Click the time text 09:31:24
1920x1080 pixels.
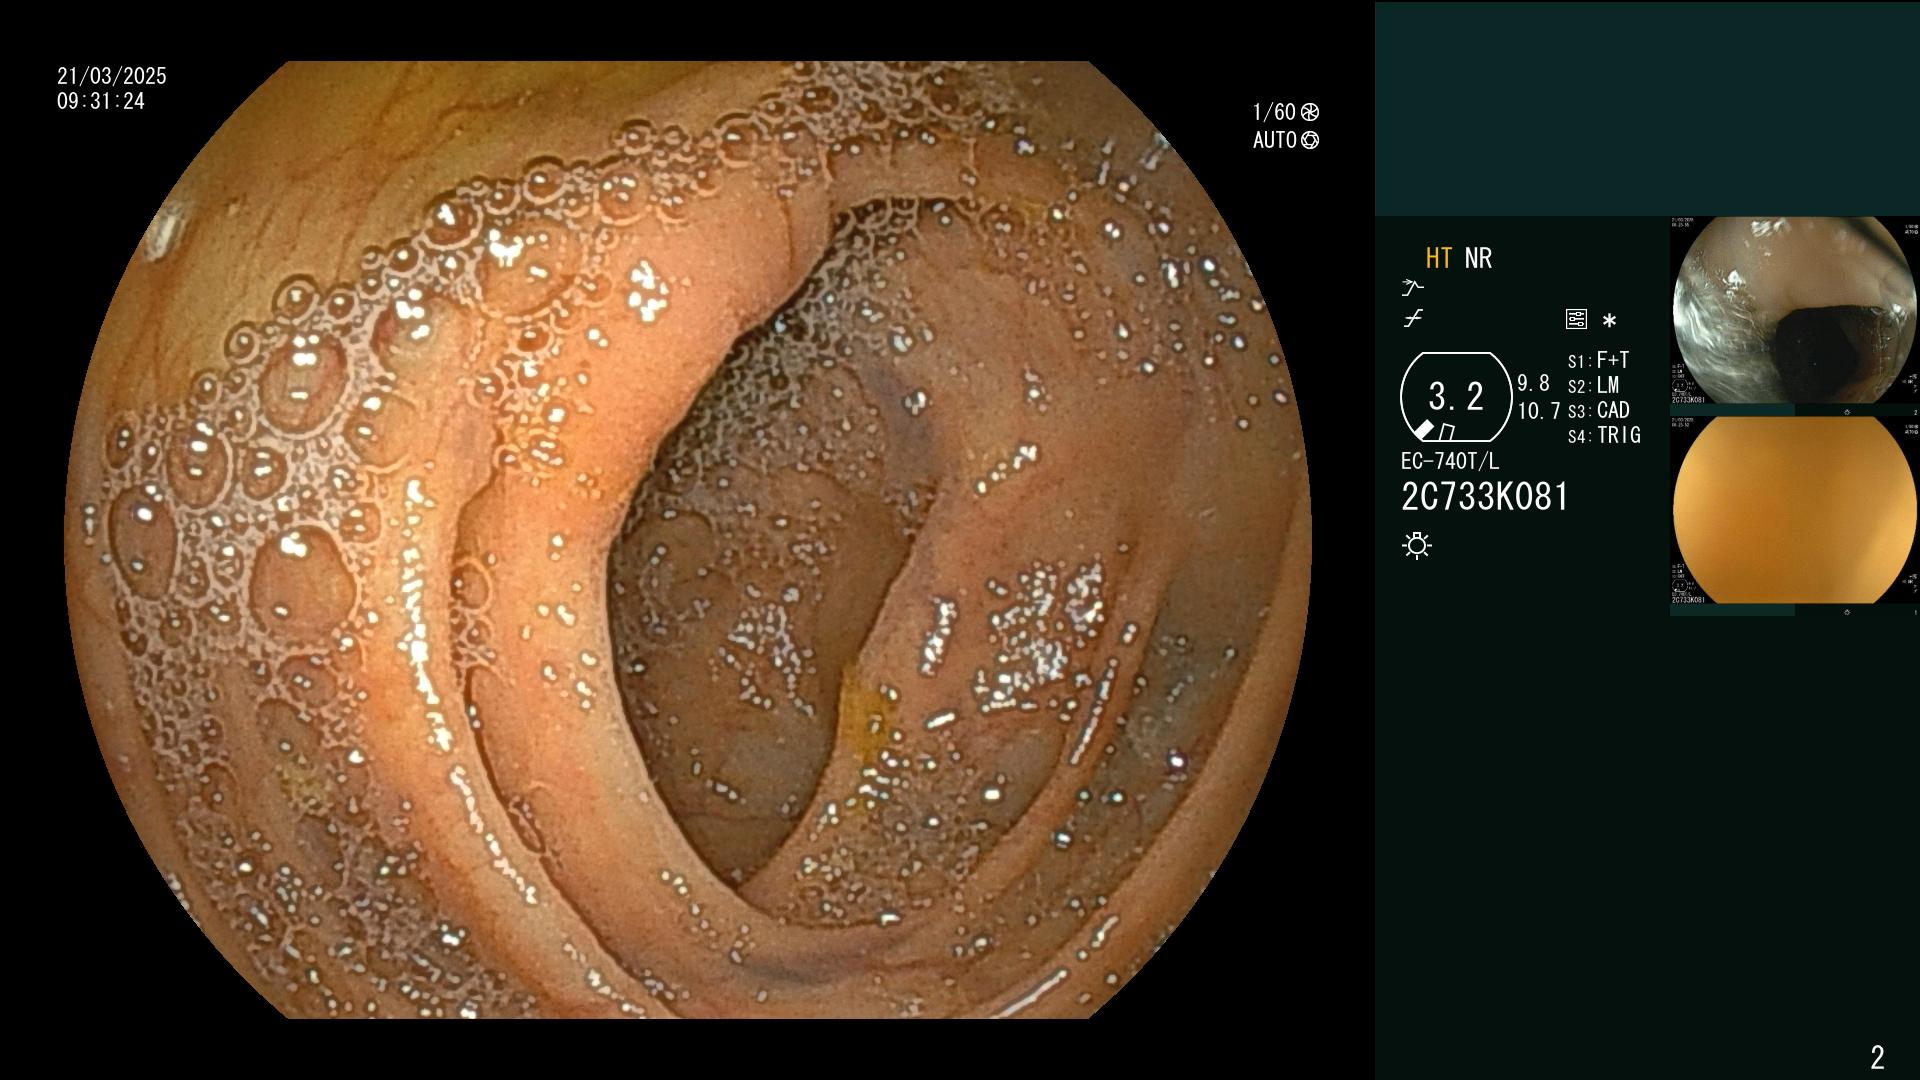click(101, 101)
